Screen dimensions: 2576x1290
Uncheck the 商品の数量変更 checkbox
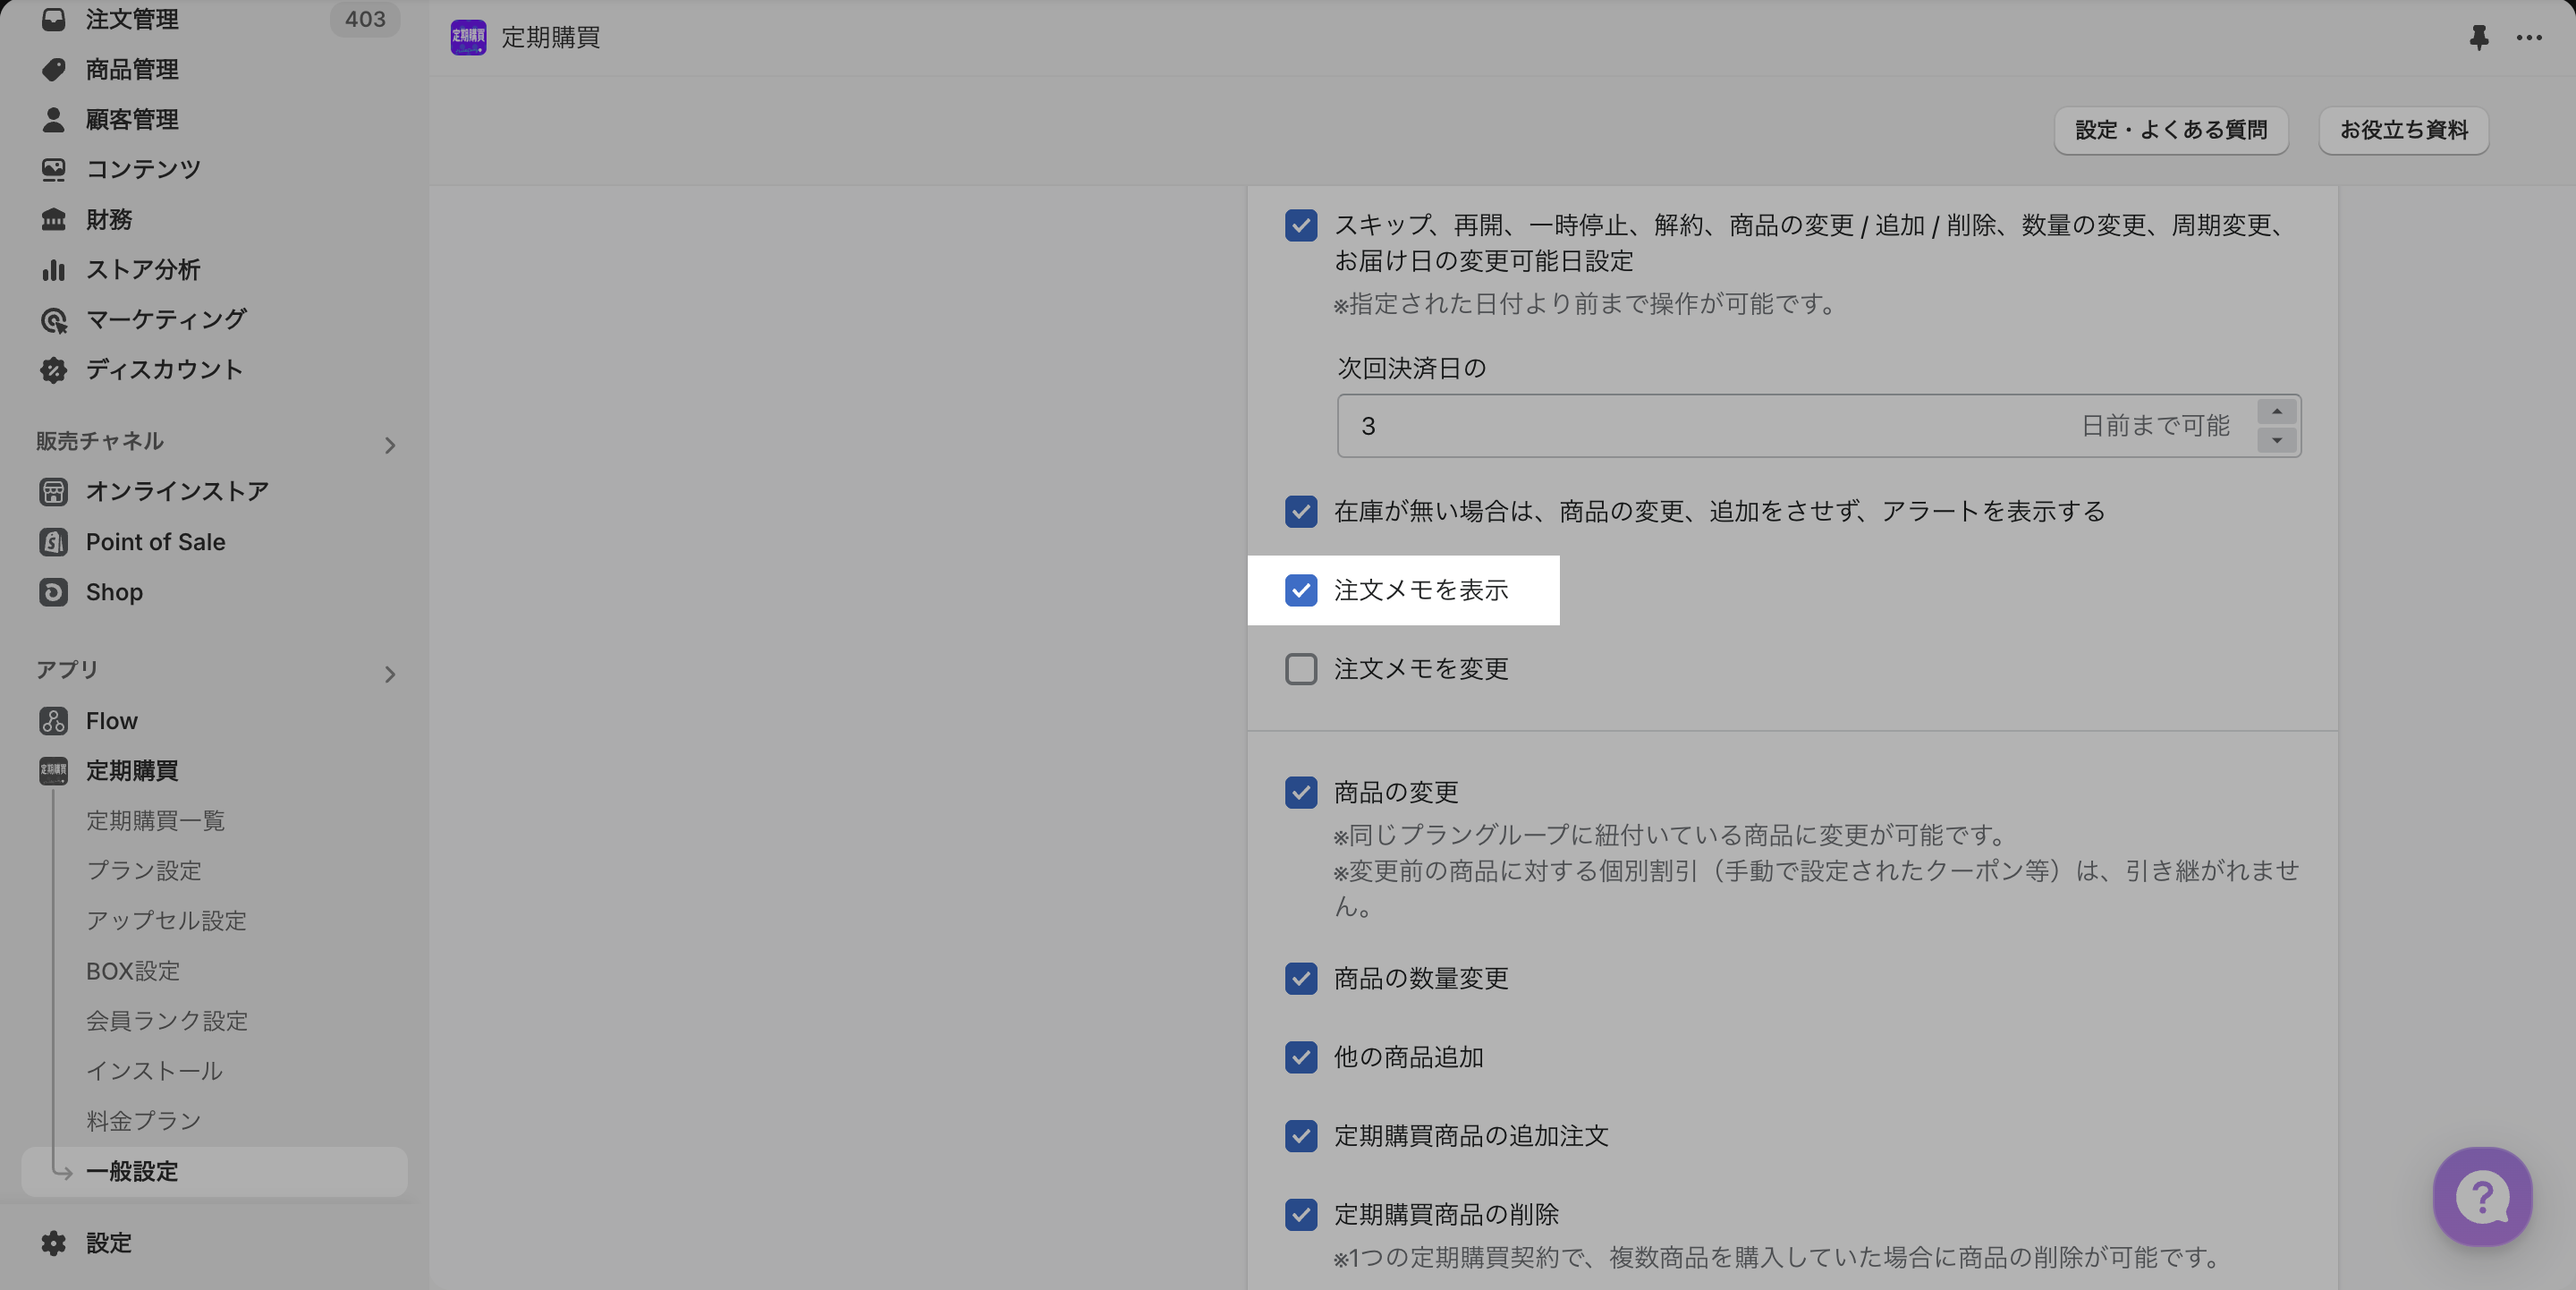click(x=1301, y=977)
